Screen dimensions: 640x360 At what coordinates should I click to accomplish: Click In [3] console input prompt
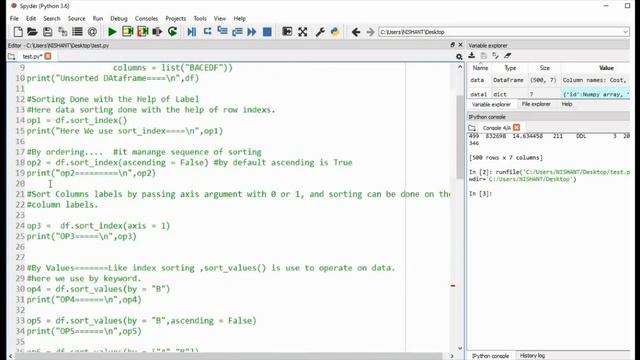coord(480,193)
